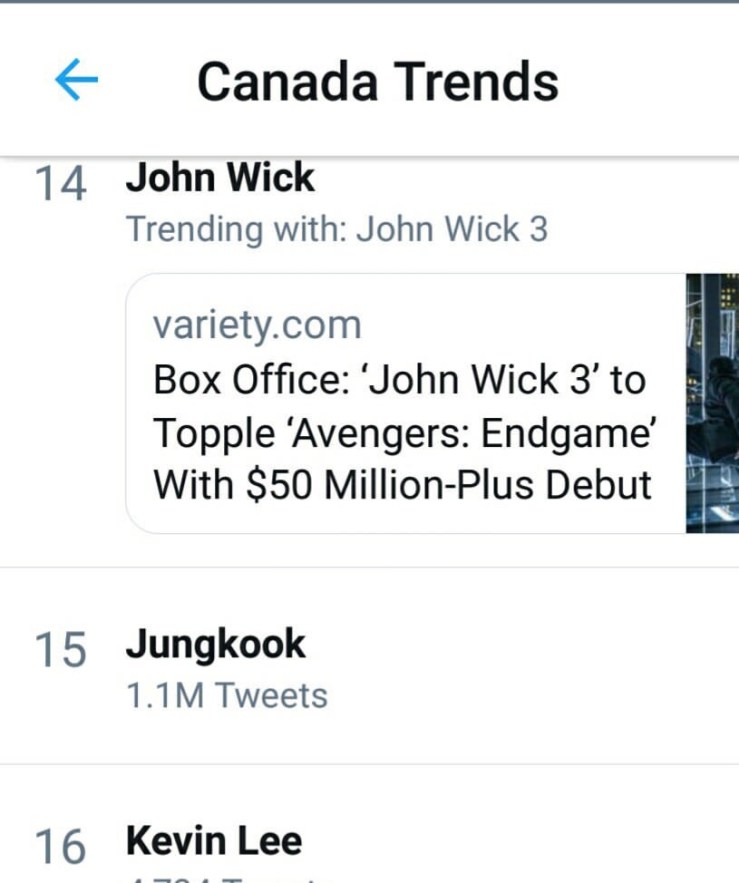The width and height of the screenshot is (739, 883).
Task: Open the 'Box Office: John Wick 3' headline line
Action: [399, 381]
